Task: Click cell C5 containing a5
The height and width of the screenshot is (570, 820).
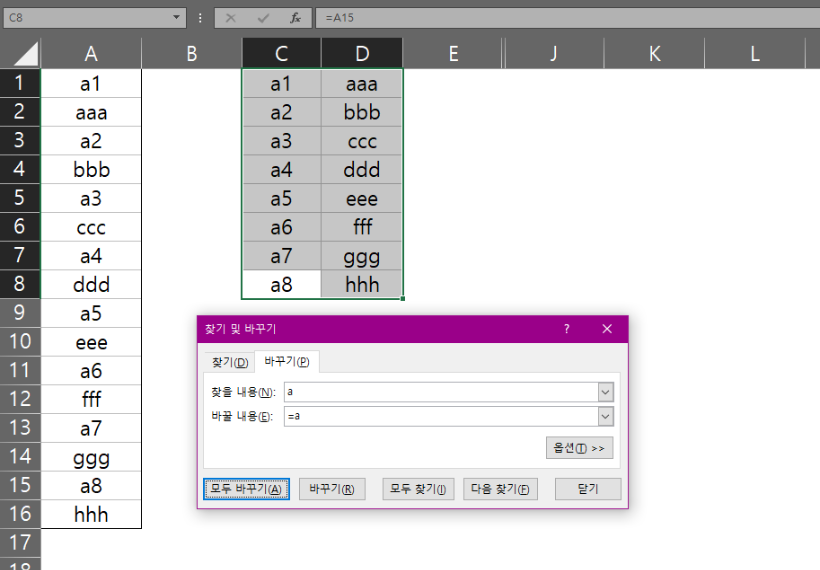Action: click(281, 199)
